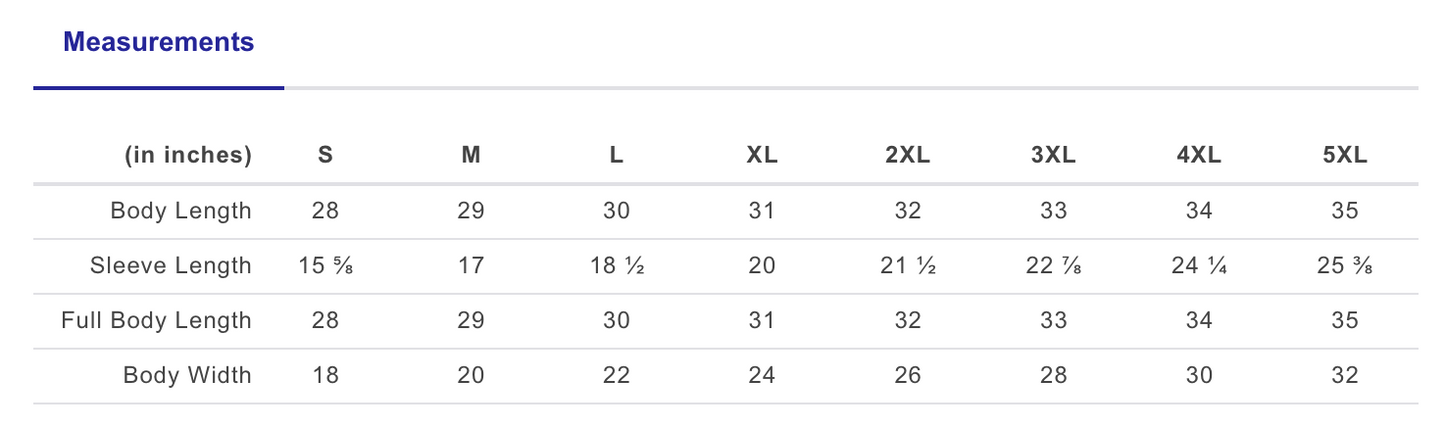
Task: Select the Sleeve Length row label
Action: click(171, 266)
